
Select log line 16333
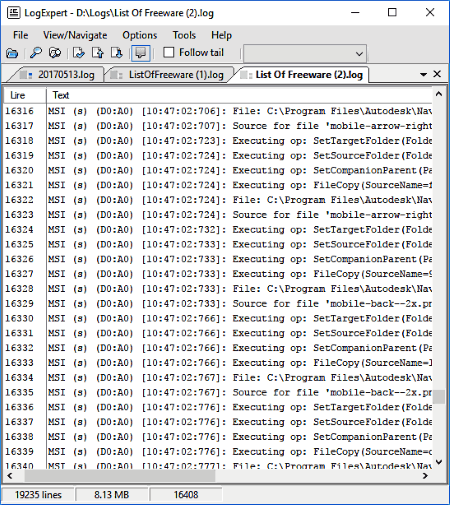(218, 363)
